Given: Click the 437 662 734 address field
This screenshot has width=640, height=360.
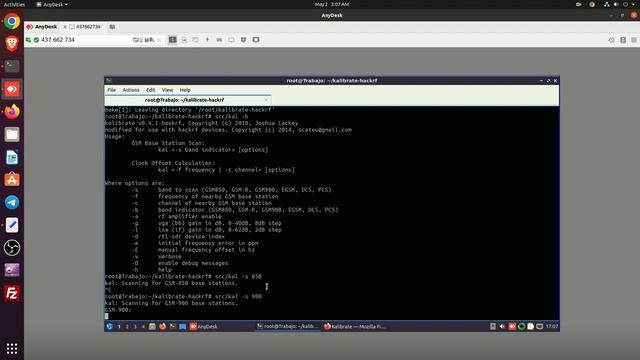Looking at the screenshot, I should 84,40.
